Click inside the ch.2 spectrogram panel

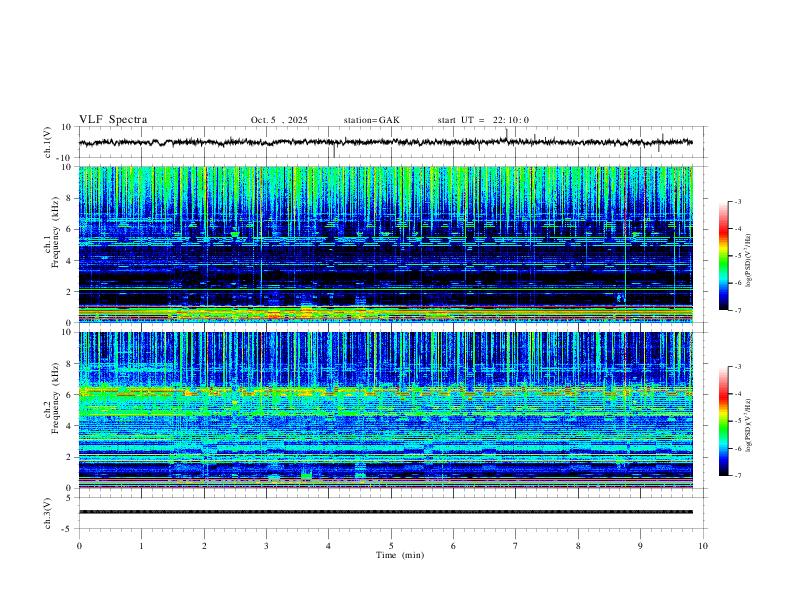point(385,410)
